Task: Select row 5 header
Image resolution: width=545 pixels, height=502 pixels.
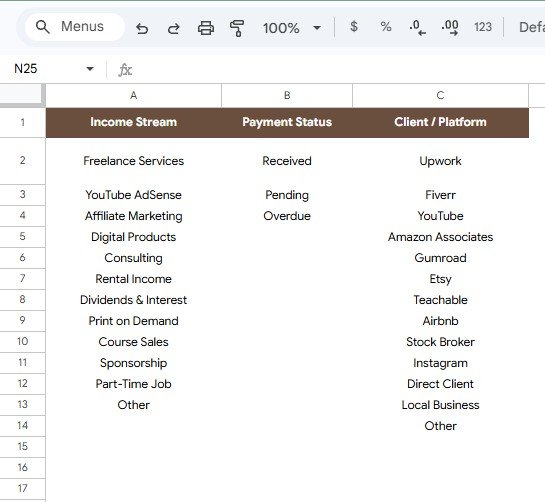Action: (23, 237)
